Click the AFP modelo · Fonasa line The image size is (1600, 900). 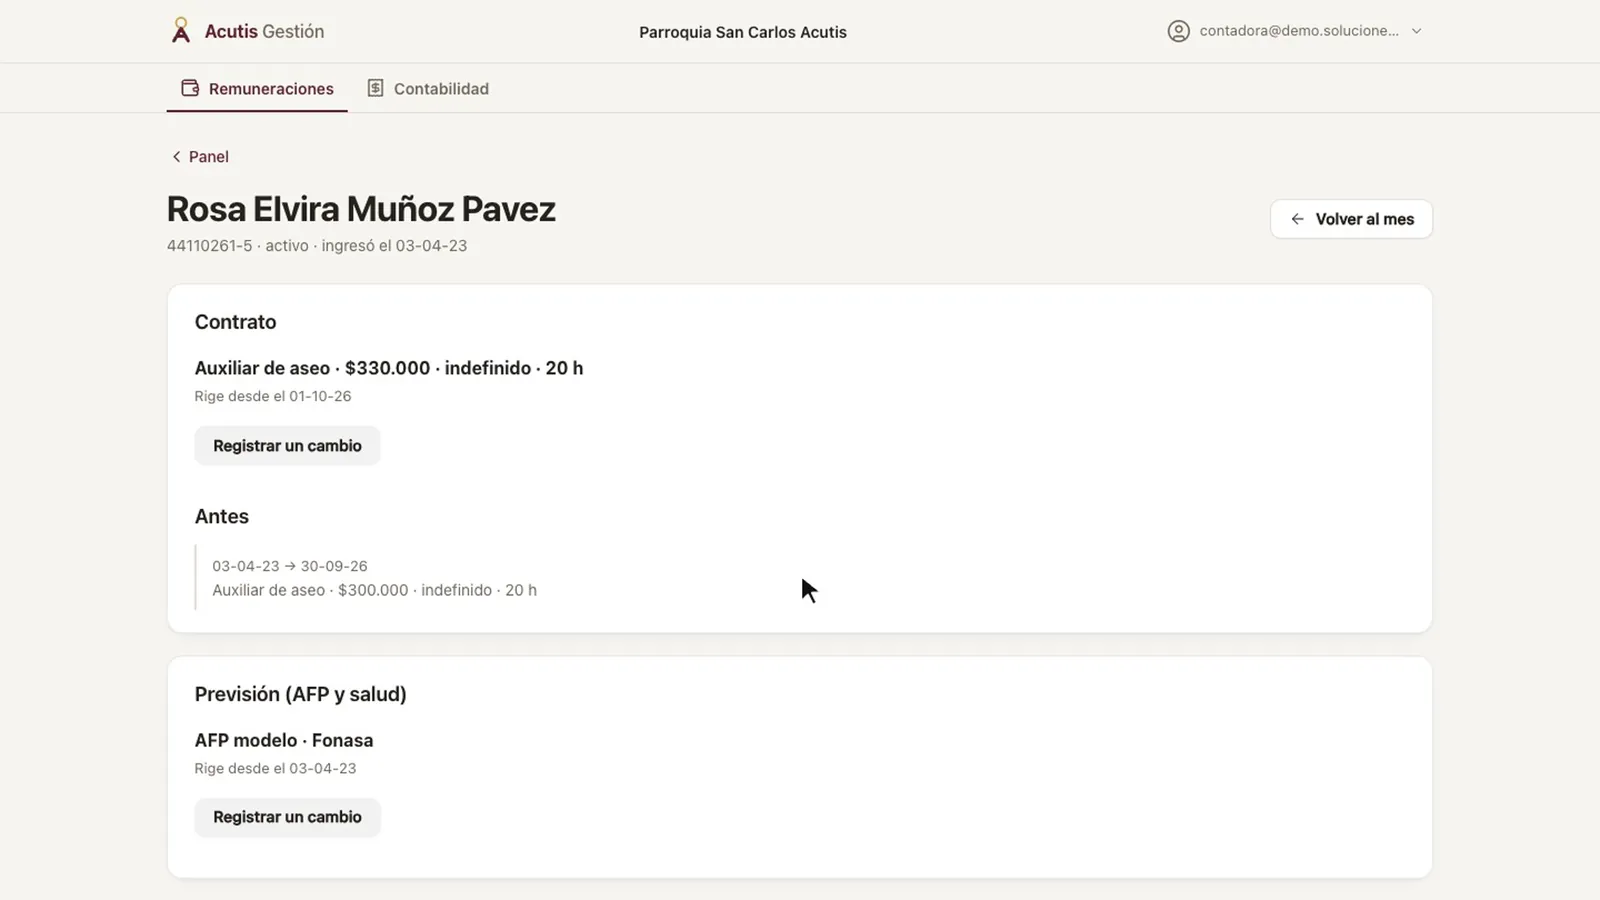click(284, 740)
